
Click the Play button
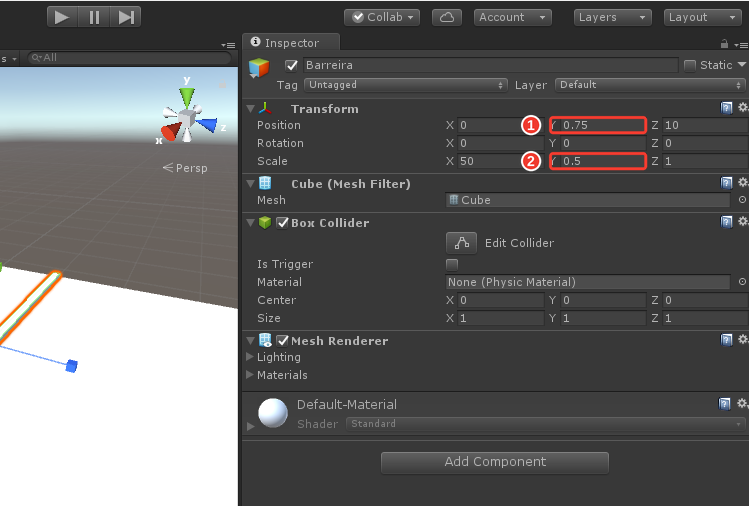point(63,17)
